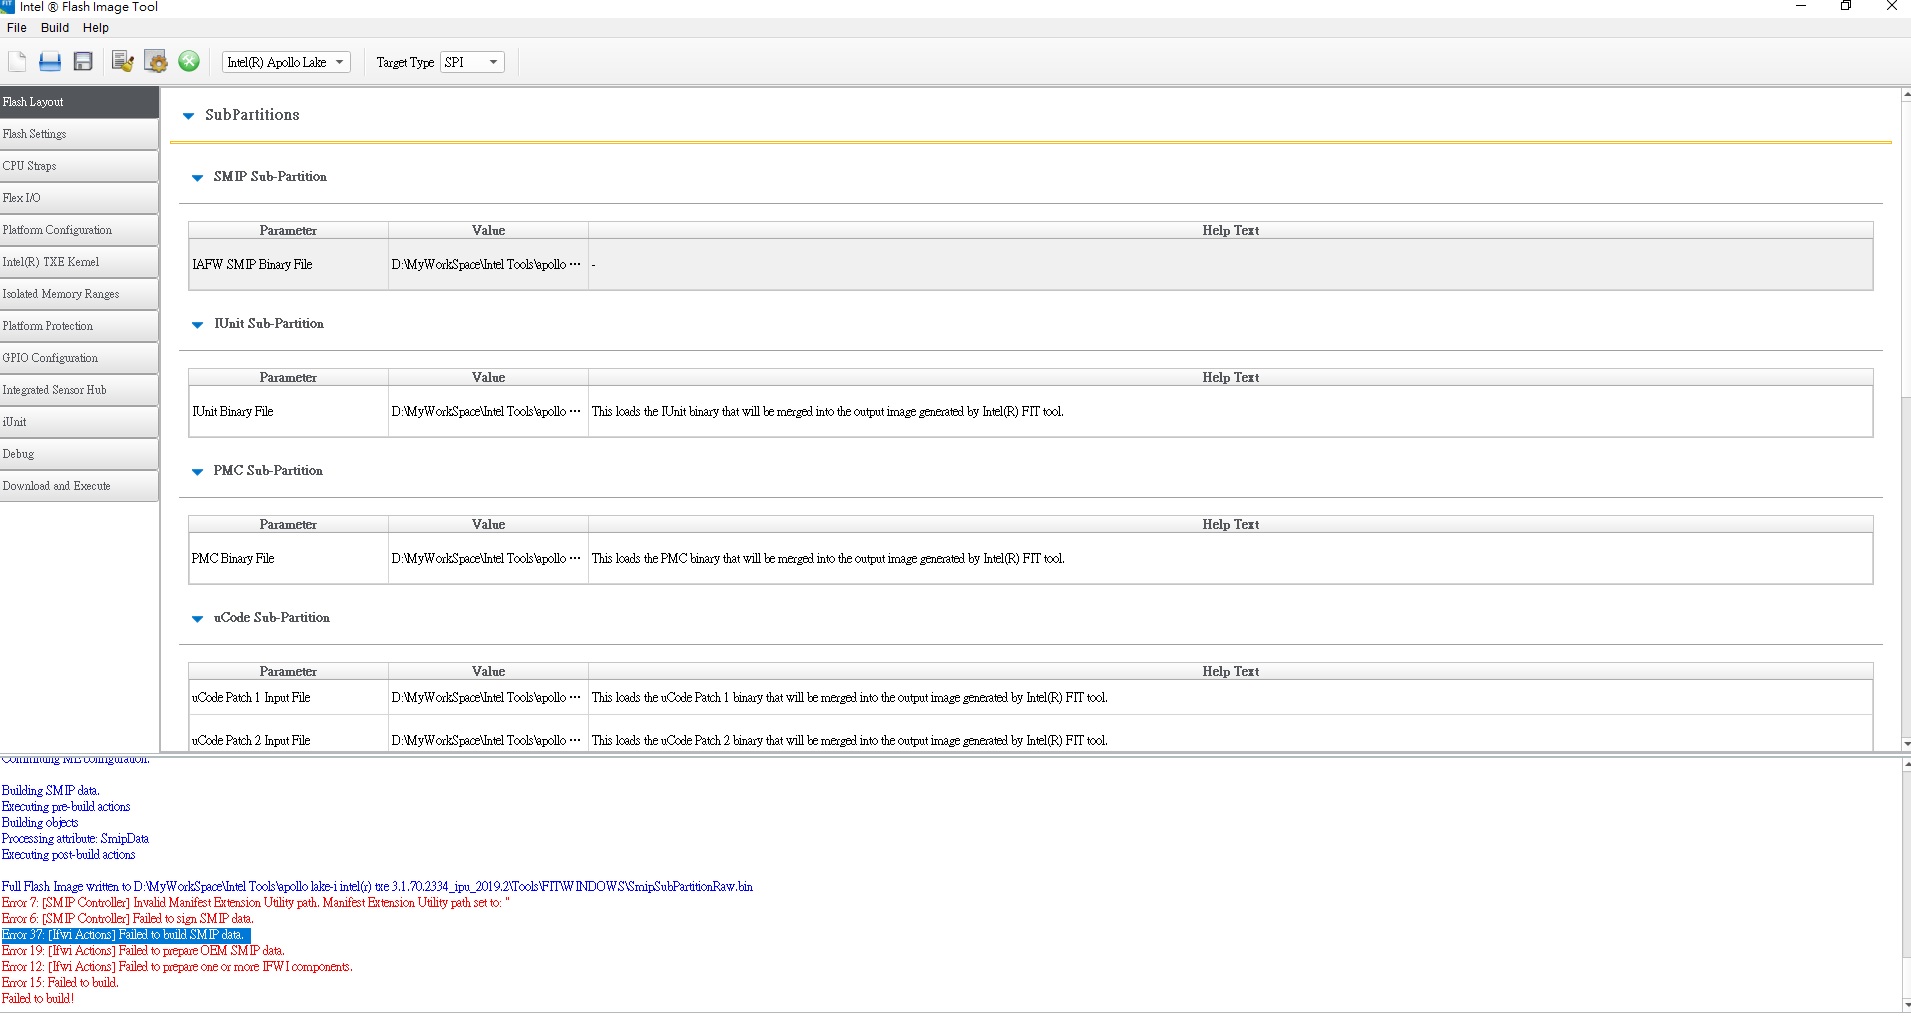This screenshot has height=1027, width=1911.
Task: Open an existing image with the open icon
Action: [49, 61]
